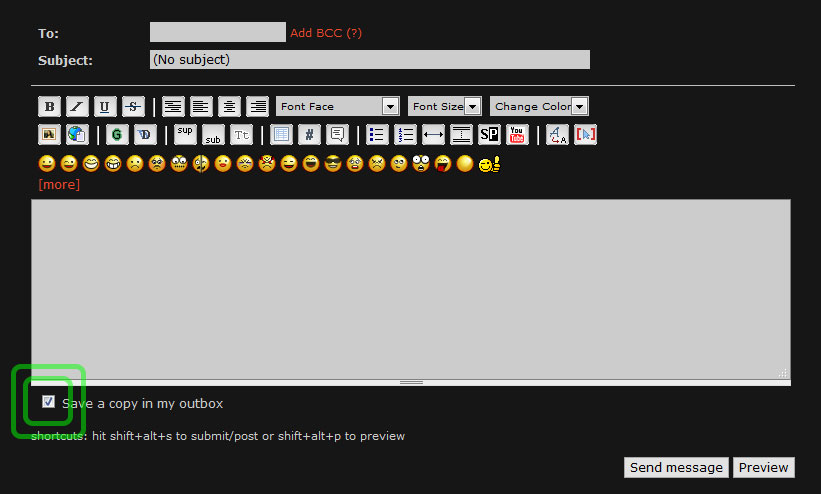Viewport: 821px width, 494px height.
Task: Insert an unordered bullet list
Action: (377, 135)
